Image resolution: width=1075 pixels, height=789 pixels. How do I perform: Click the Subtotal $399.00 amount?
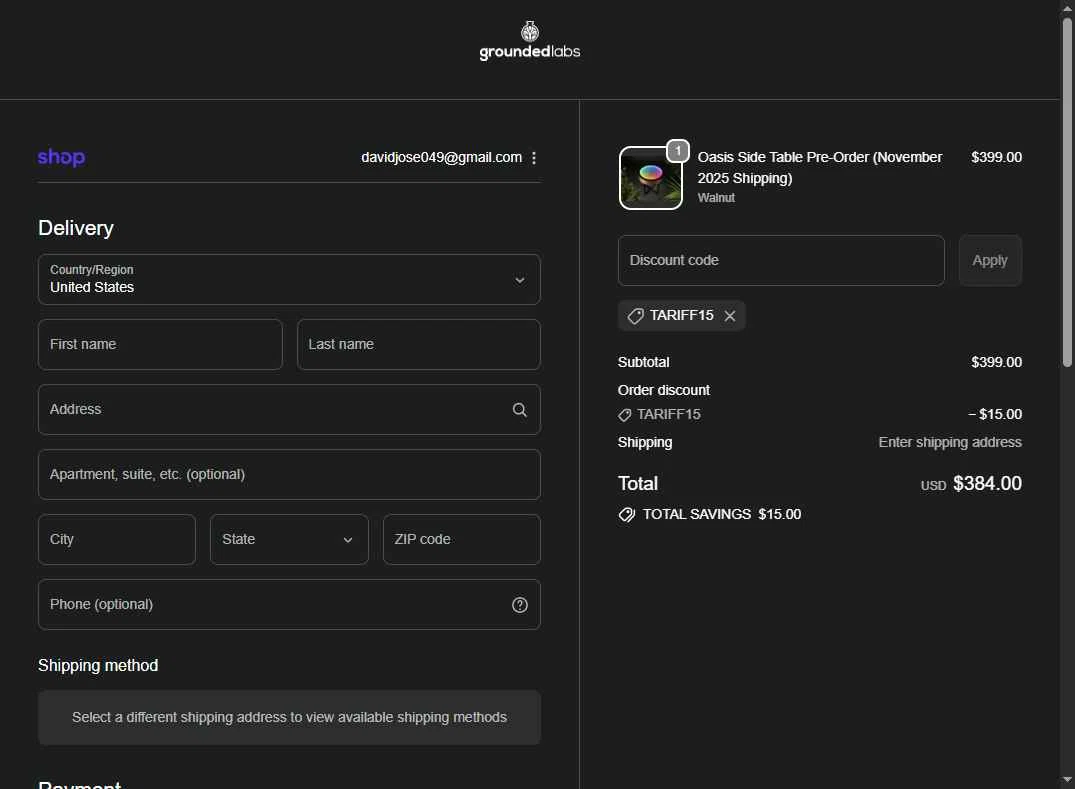[x=996, y=362]
